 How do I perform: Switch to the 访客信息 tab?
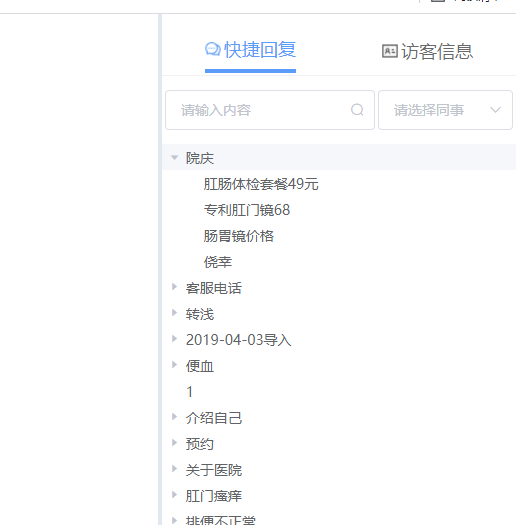tap(428, 52)
